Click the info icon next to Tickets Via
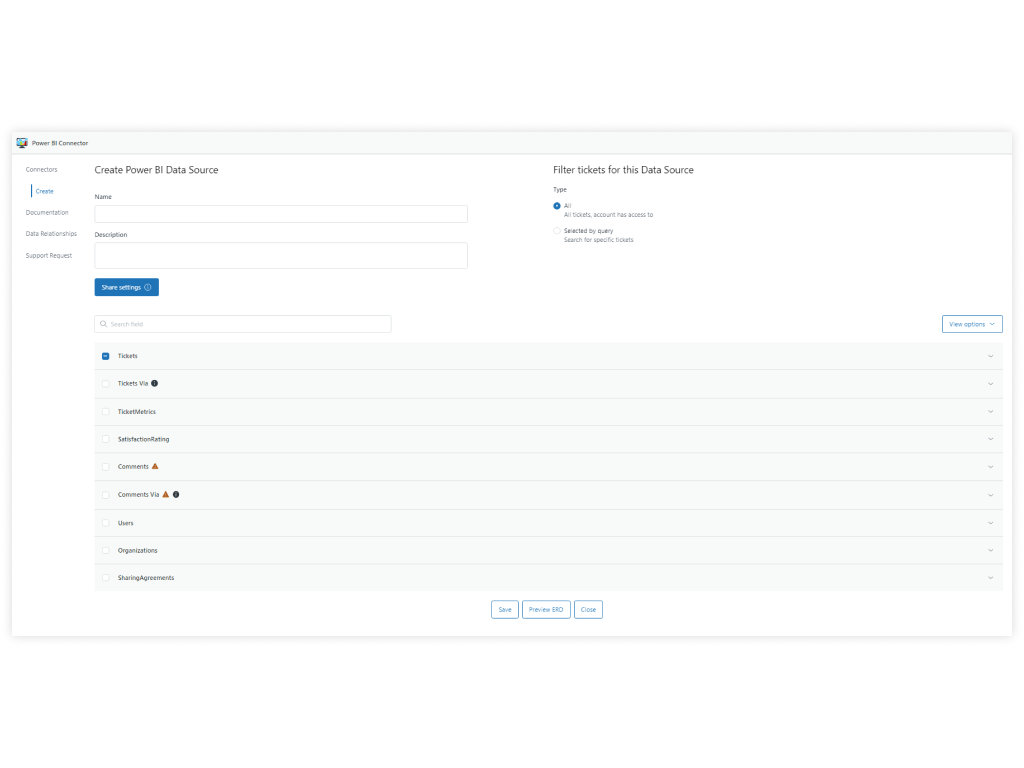This screenshot has height=768, width=1024. pos(153,383)
